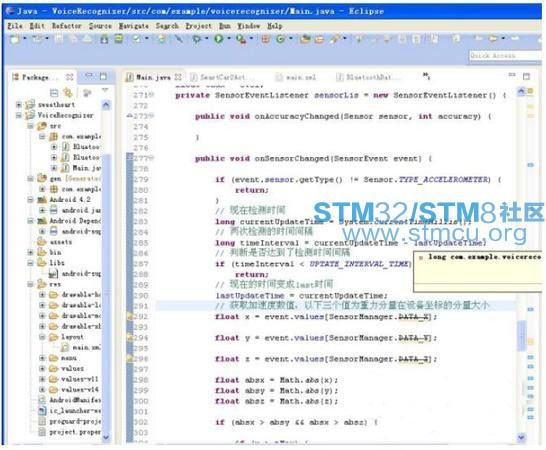
Task: Expand the bin folder node
Action: (x=30, y=252)
